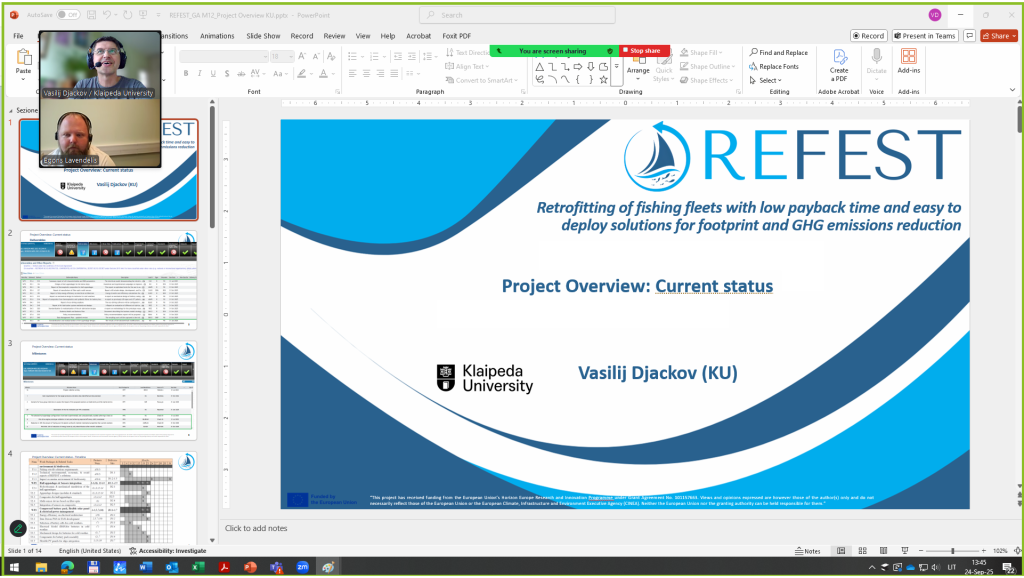This screenshot has width=1024, height=578.
Task: Open the Foxit PDF tab
Action: pos(456,36)
